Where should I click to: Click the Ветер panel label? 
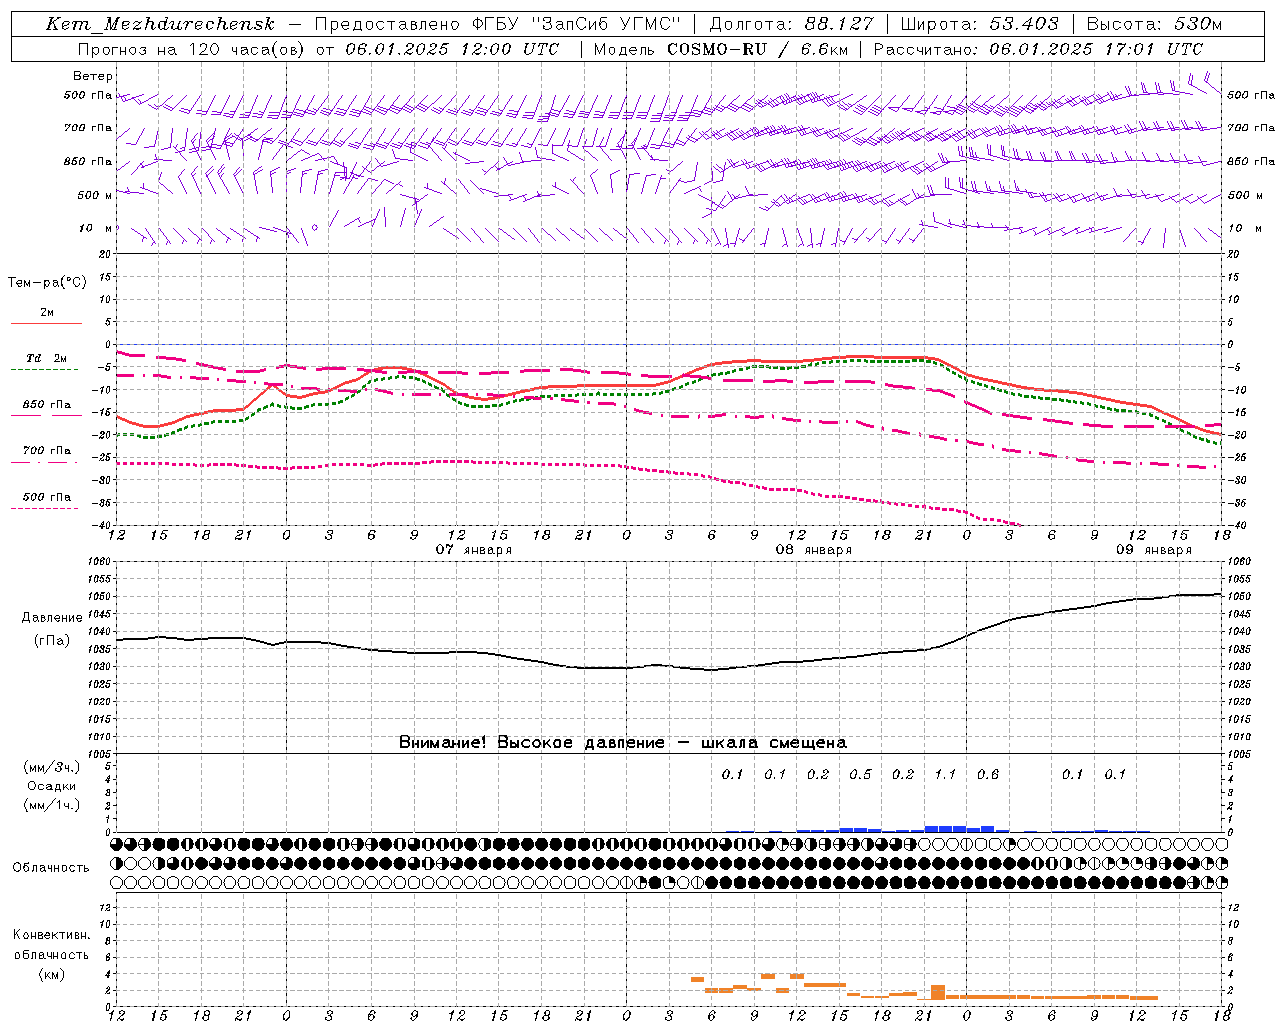point(93,76)
